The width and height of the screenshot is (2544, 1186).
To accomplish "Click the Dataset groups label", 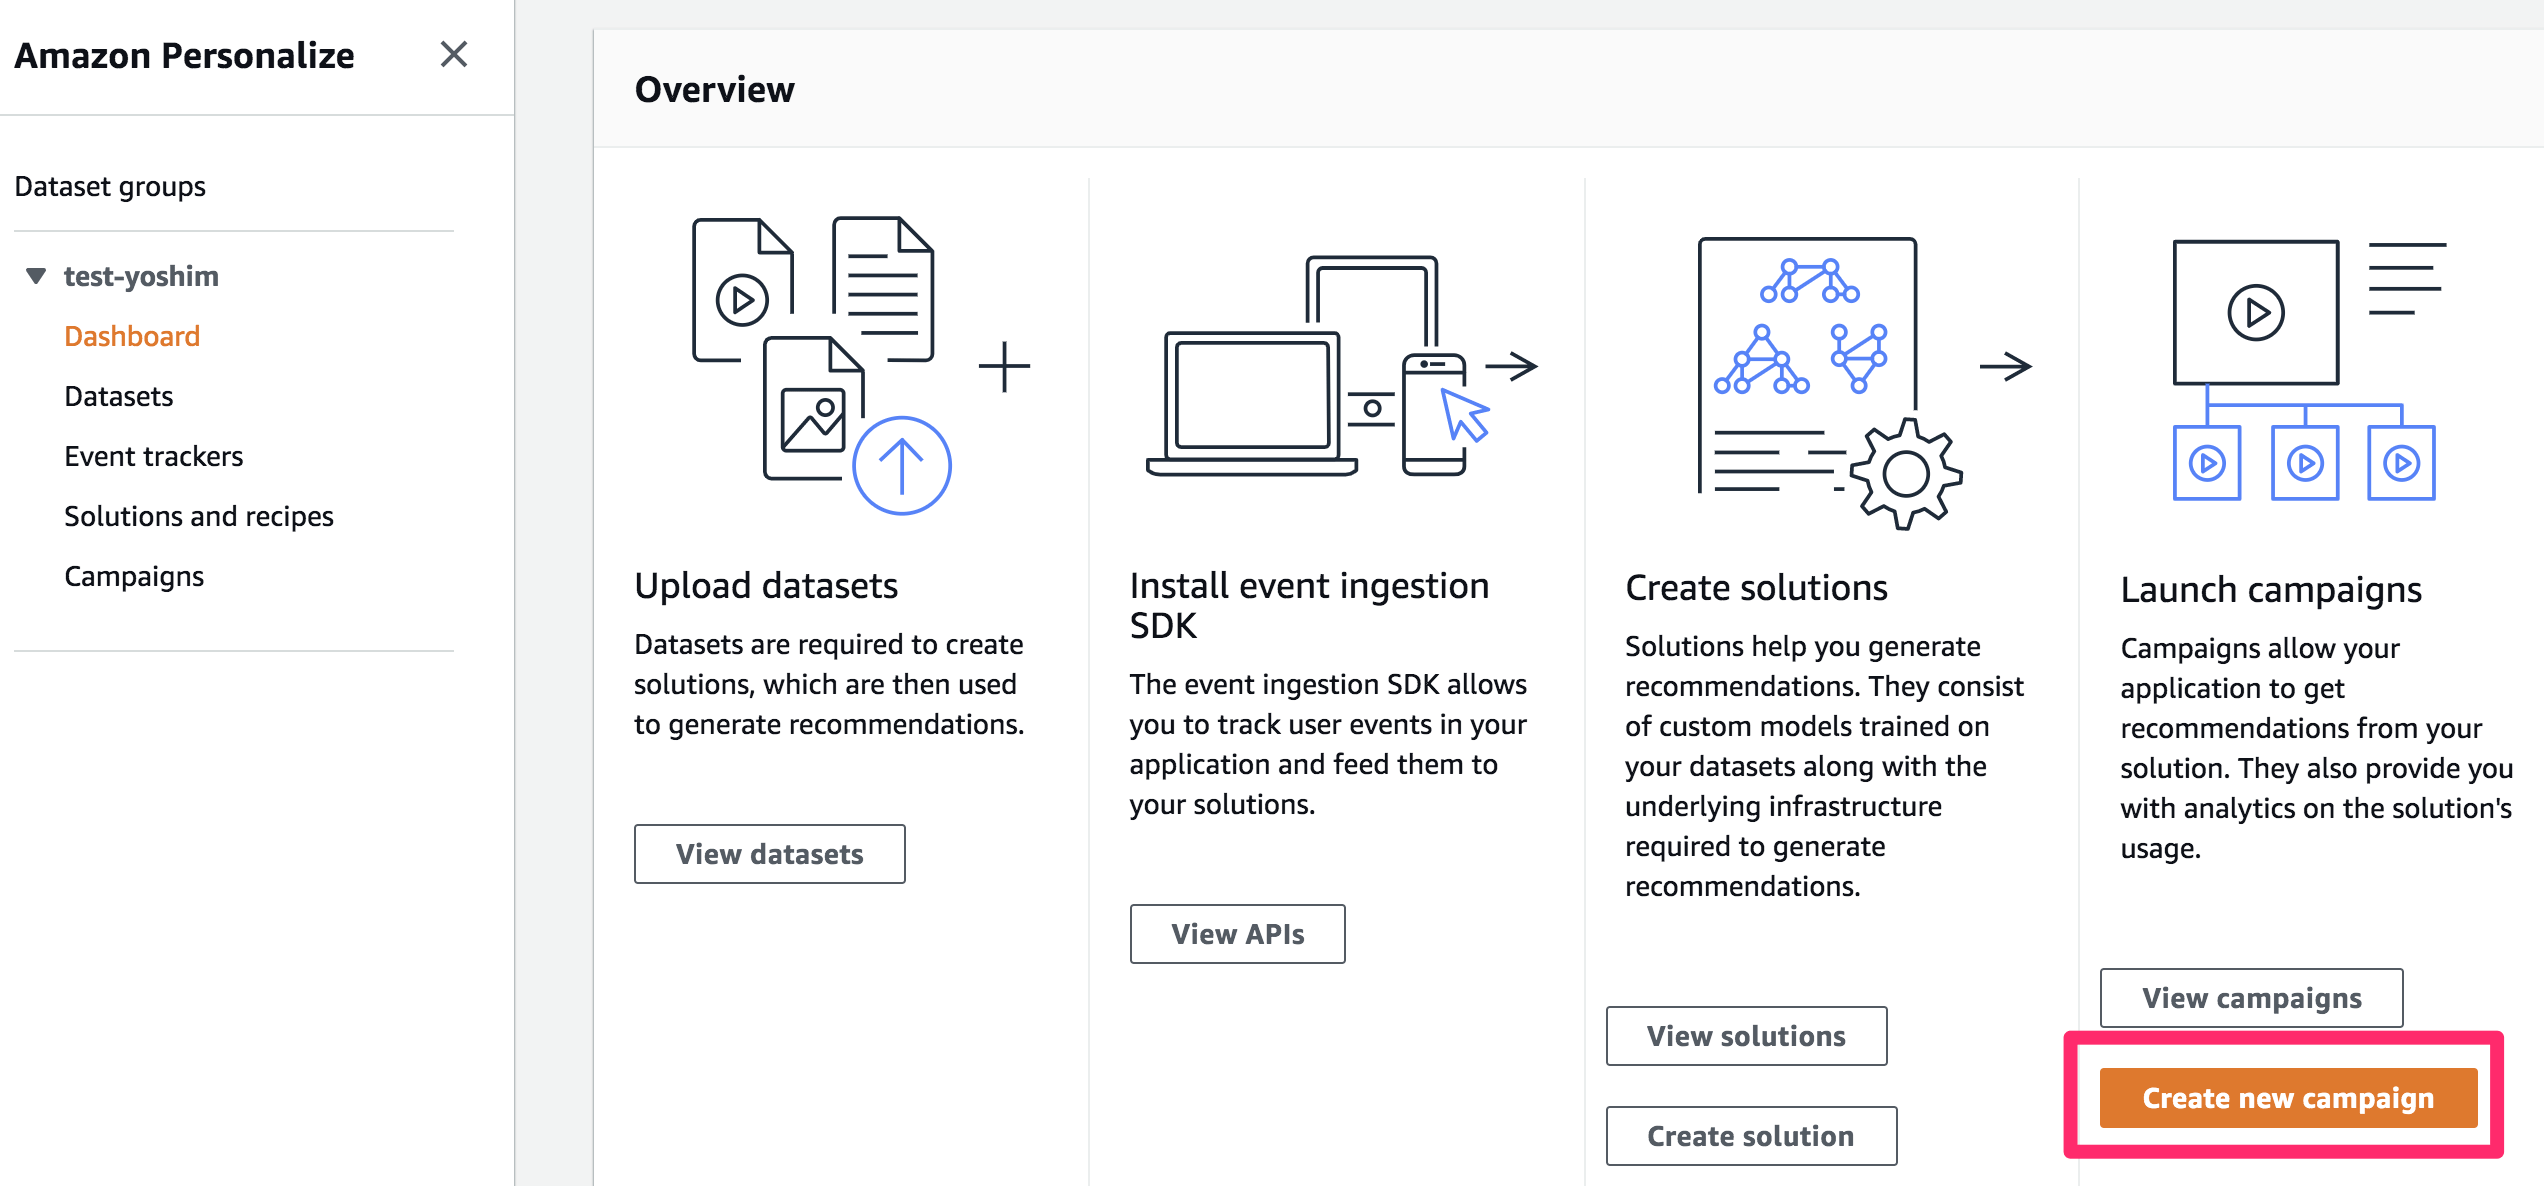I will pos(110,186).
